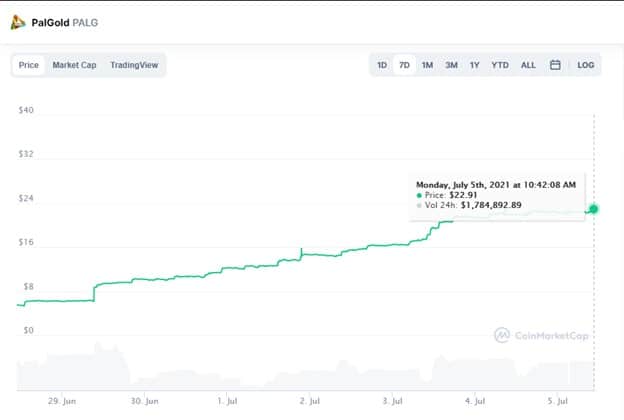
Task: Click the 30. Jun date label
Action: (144, 401)
